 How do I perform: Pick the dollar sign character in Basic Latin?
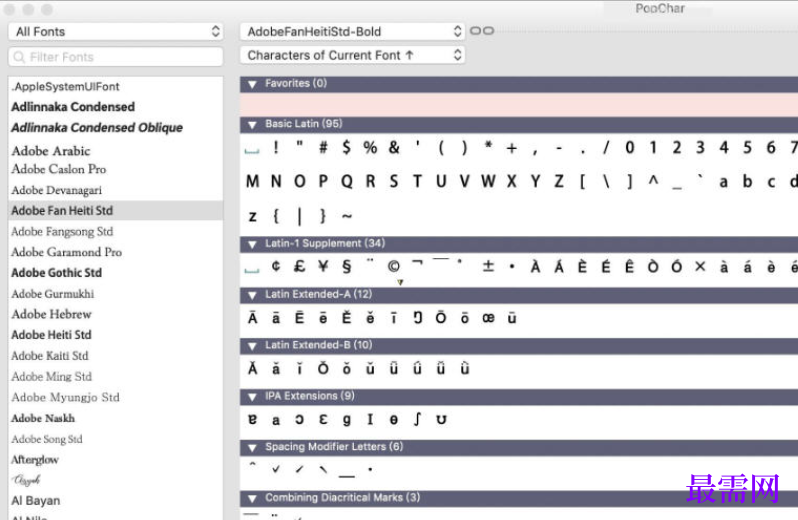coord(347,148)
